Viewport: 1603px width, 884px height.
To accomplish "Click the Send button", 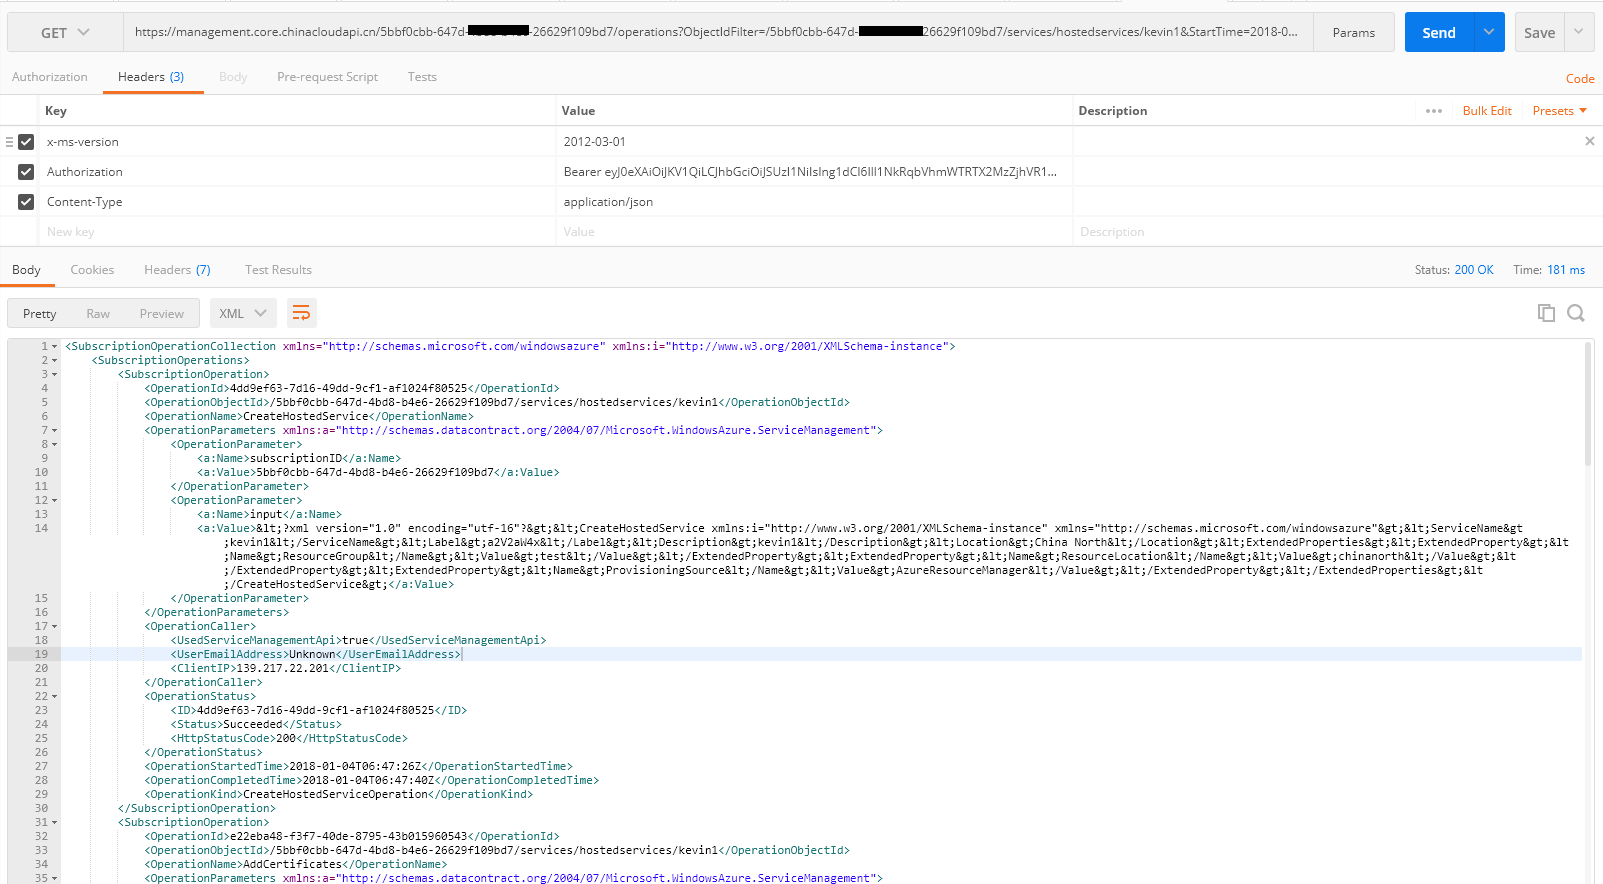I will pyautogui.click(x=1438, y=33).
